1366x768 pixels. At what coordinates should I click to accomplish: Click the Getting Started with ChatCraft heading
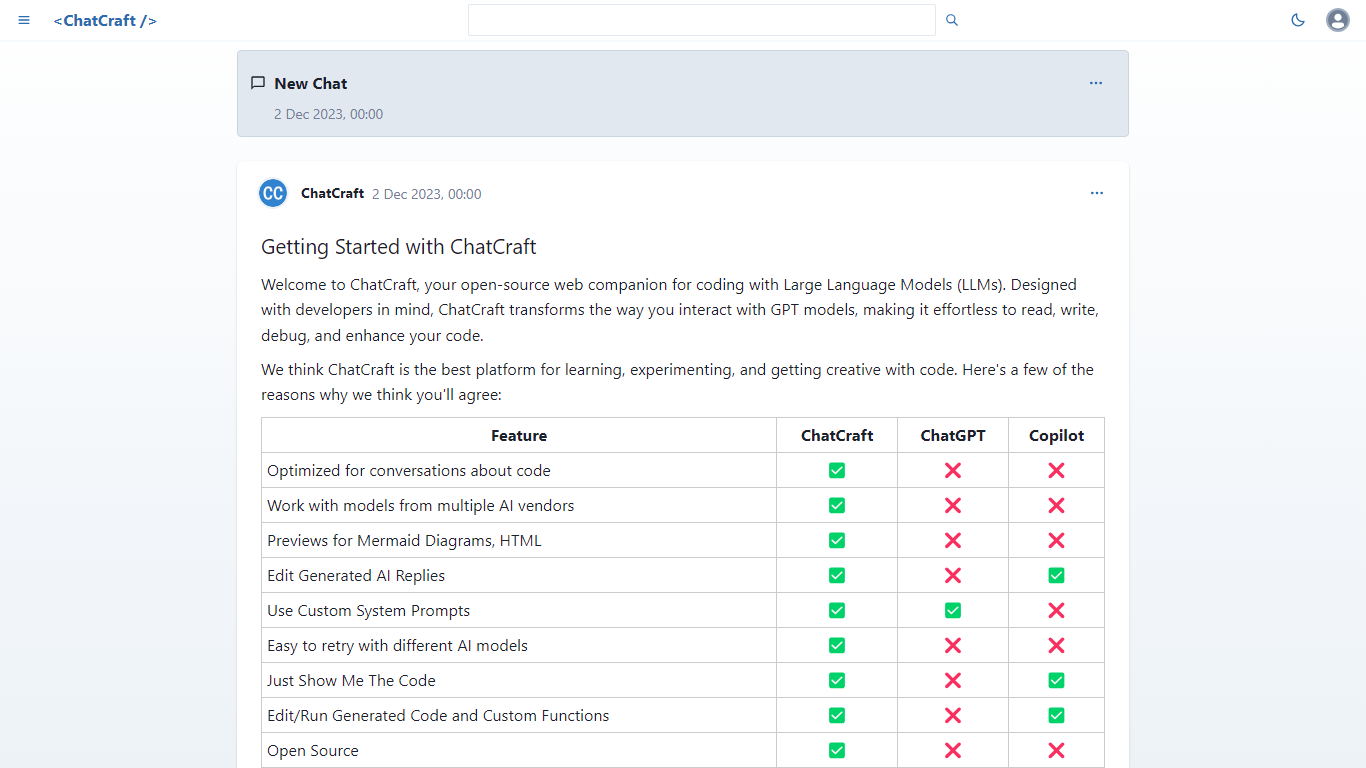tap(399, 247)
